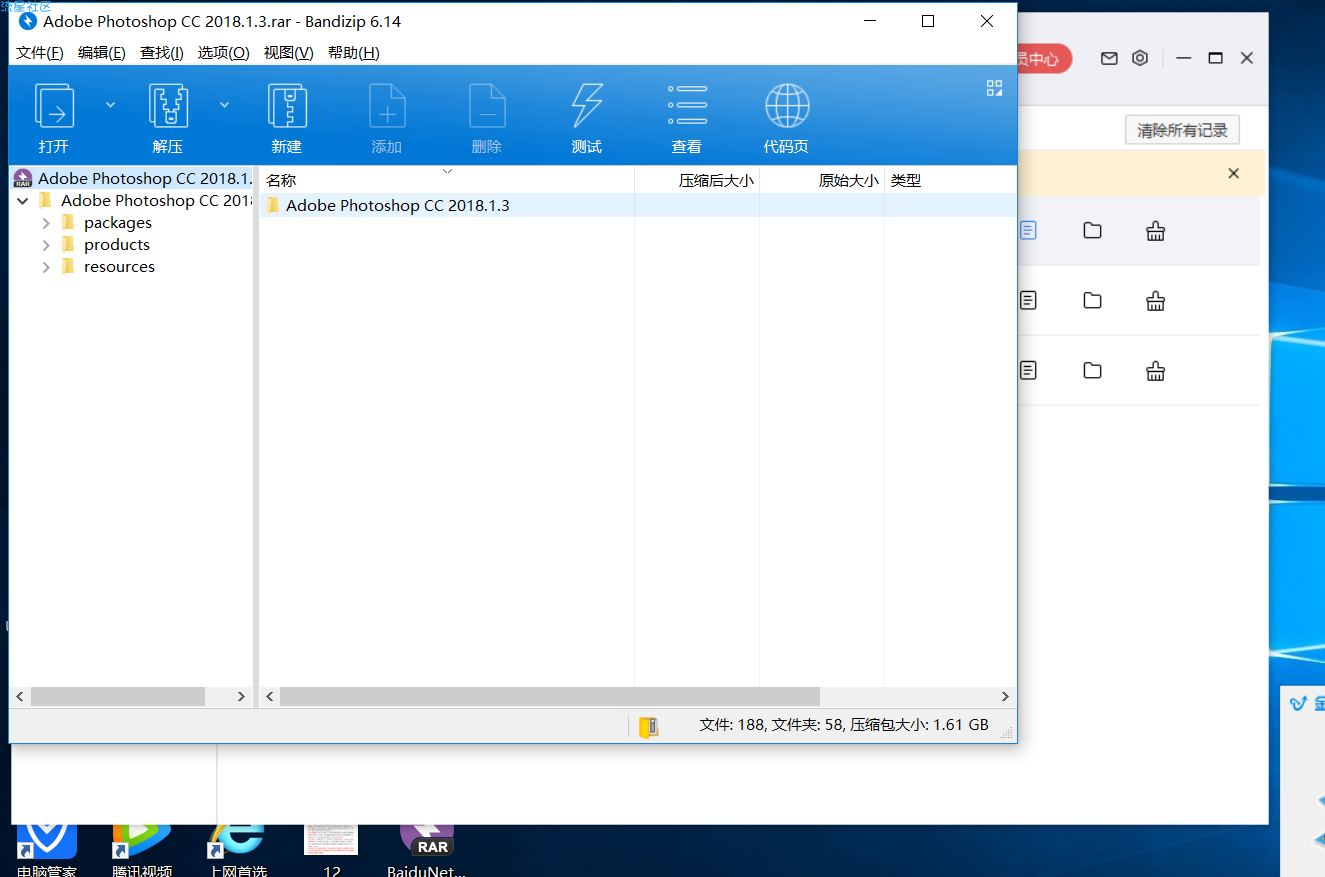Open the hexagon settings icon in background window
The height and width of the screenshot is (877, 1325).
tap(1140, 58)
